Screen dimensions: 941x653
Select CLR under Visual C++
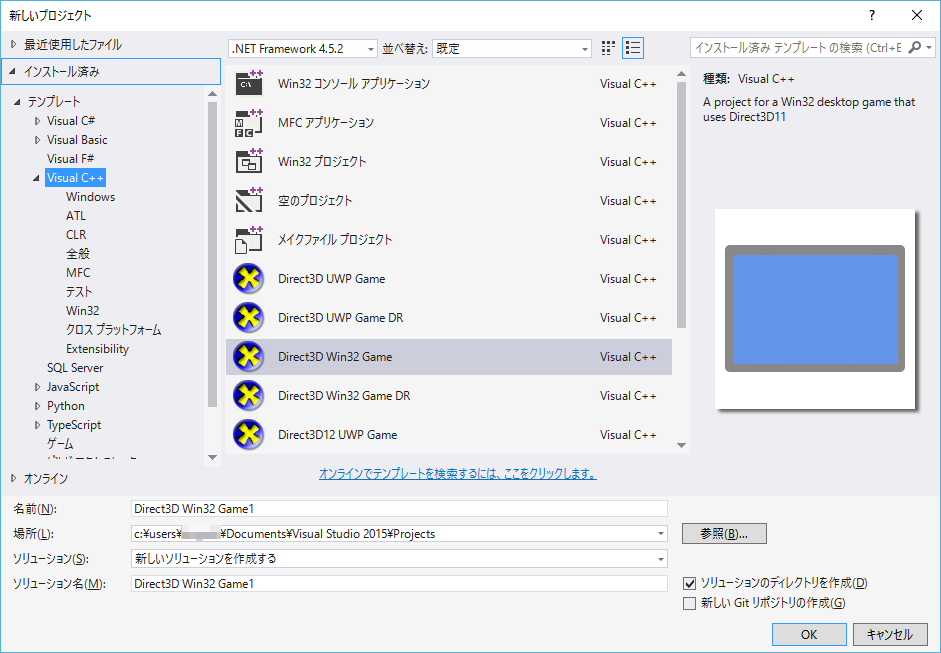pos(76,235)
